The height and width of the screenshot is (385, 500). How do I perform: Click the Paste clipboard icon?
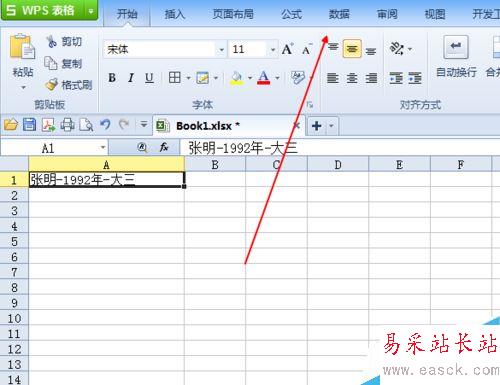(22, 47)
